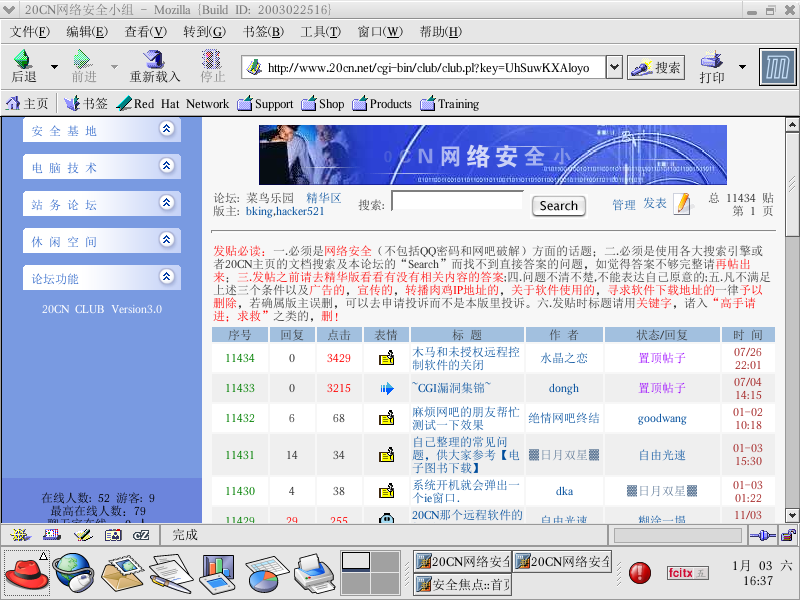Open author link 水晶之恋
800x600 pixels.
564,358
